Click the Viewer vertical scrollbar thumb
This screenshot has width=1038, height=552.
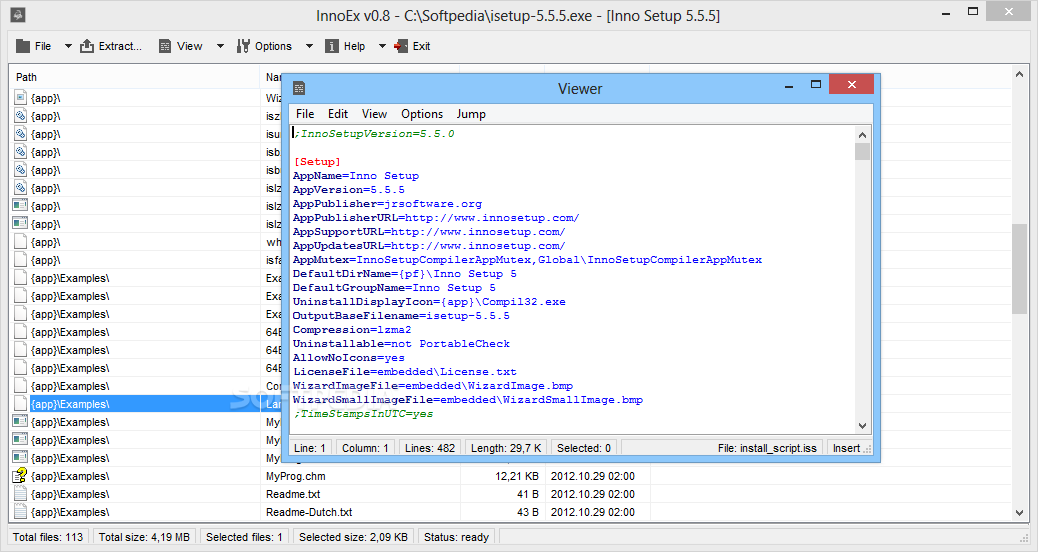pos(862,151)
